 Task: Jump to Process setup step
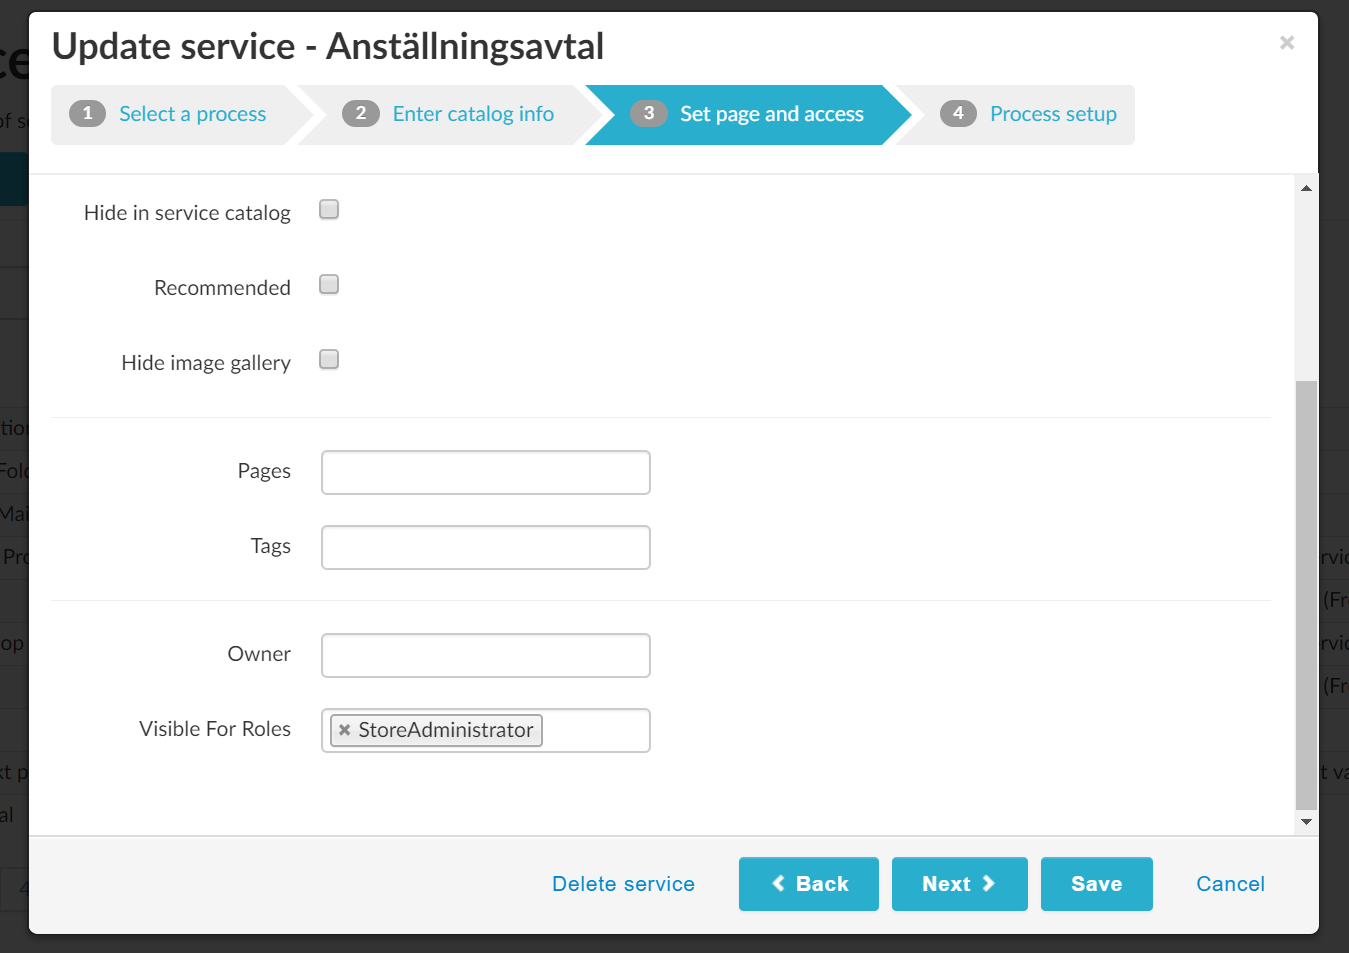[1053, 114]
